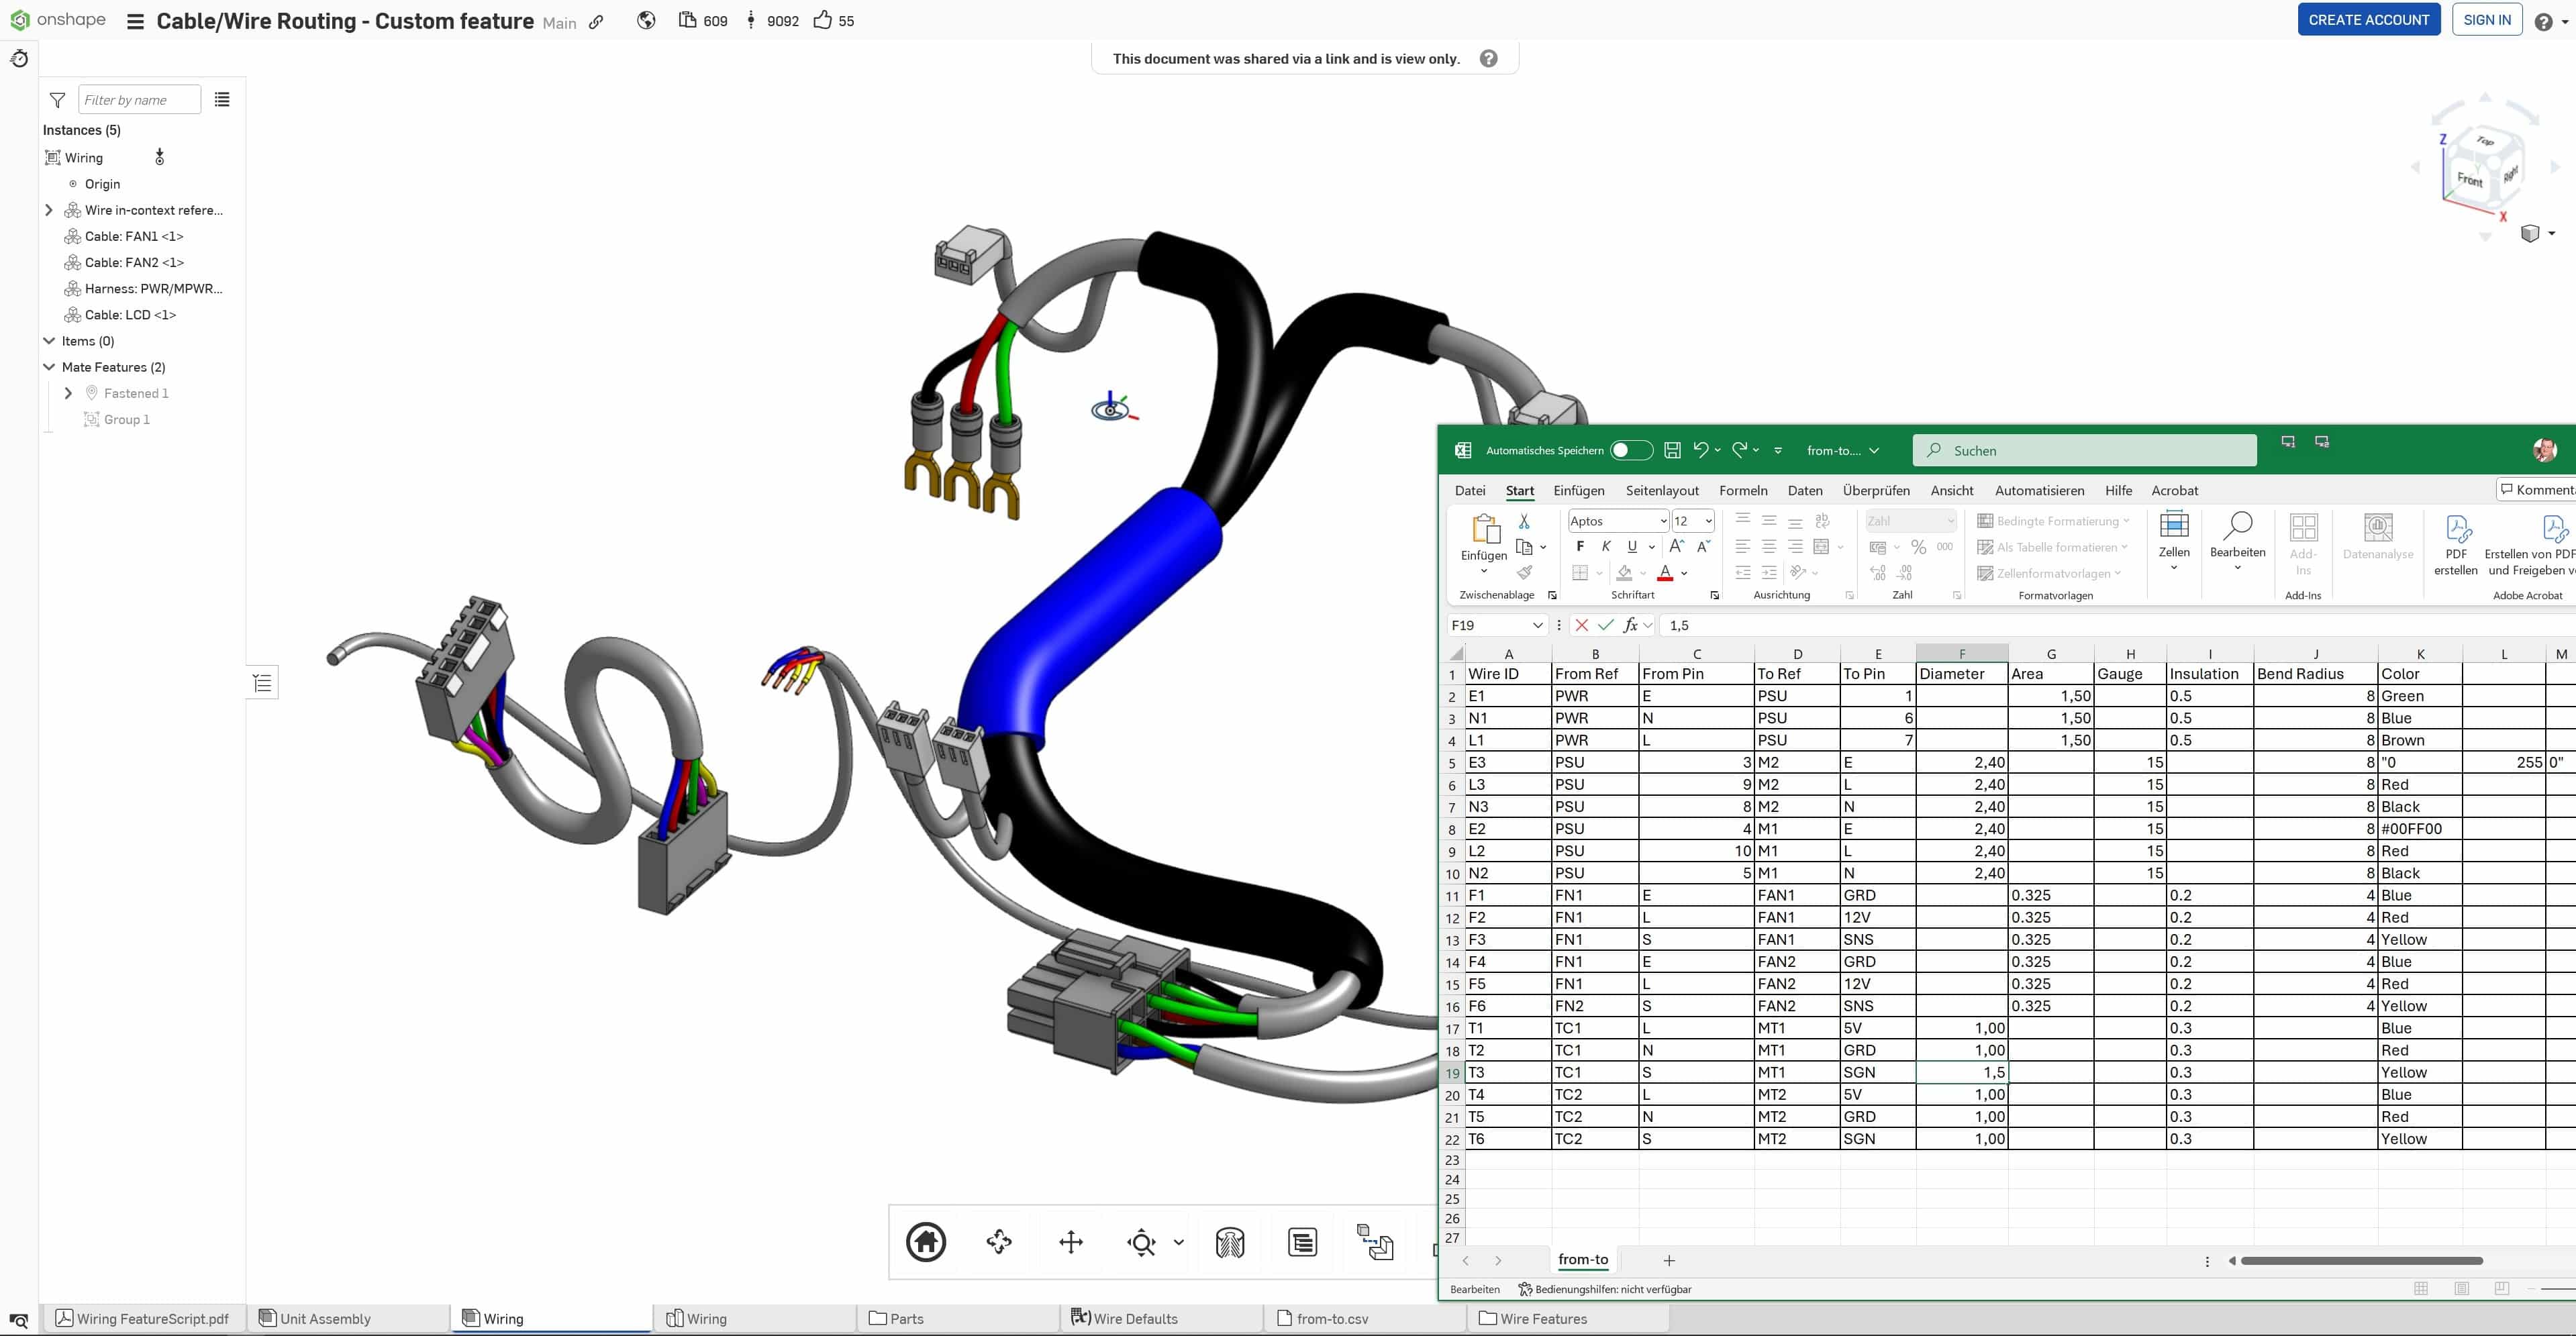
Task: Select the pan view tool in Onshape
Action: click(x=1070, y=1242)
